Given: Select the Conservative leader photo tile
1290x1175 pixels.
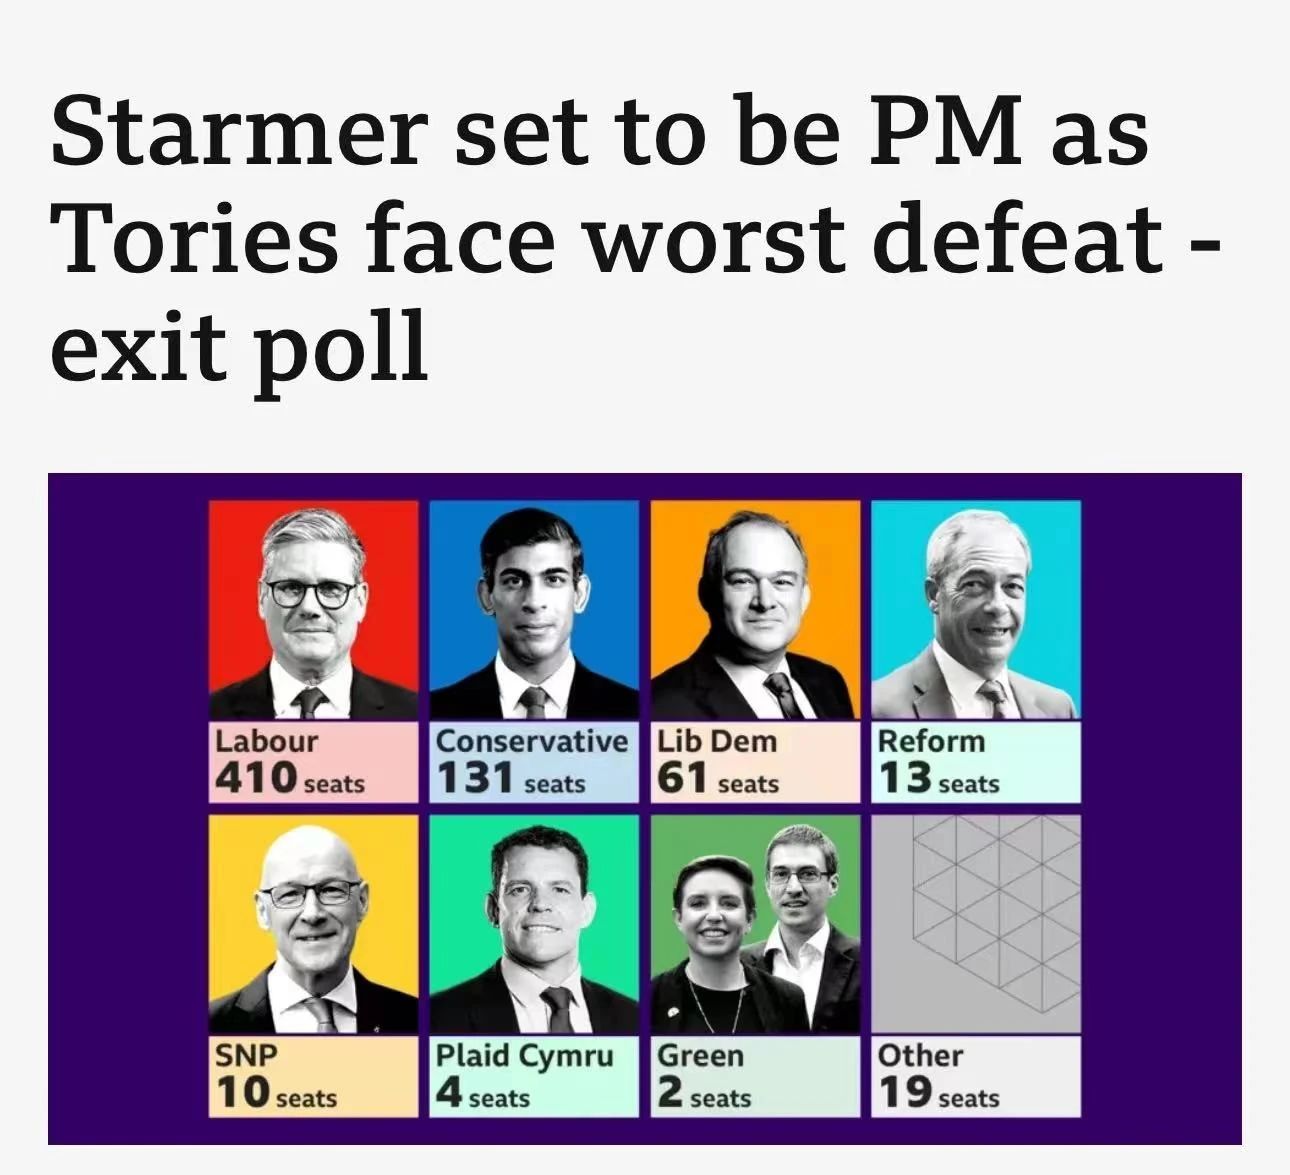Looking at the screenshot, I should click(534, 610).
